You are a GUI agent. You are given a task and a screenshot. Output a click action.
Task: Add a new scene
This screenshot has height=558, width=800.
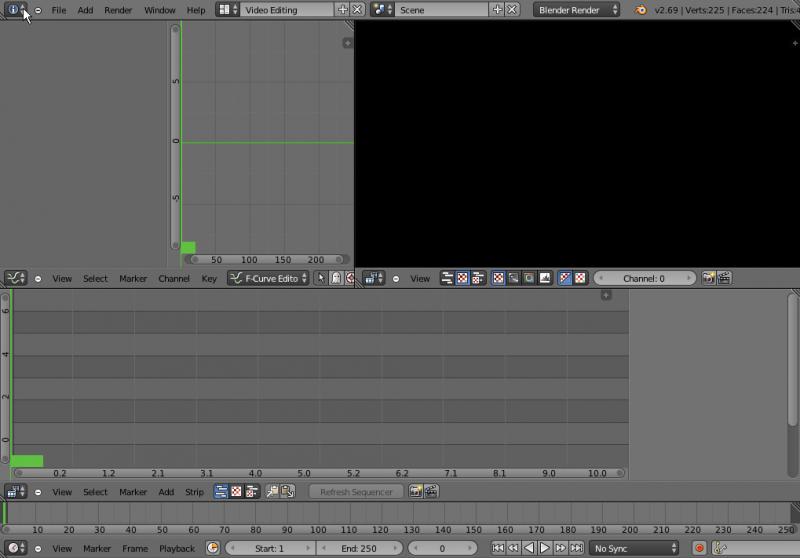tap(497, 10)
